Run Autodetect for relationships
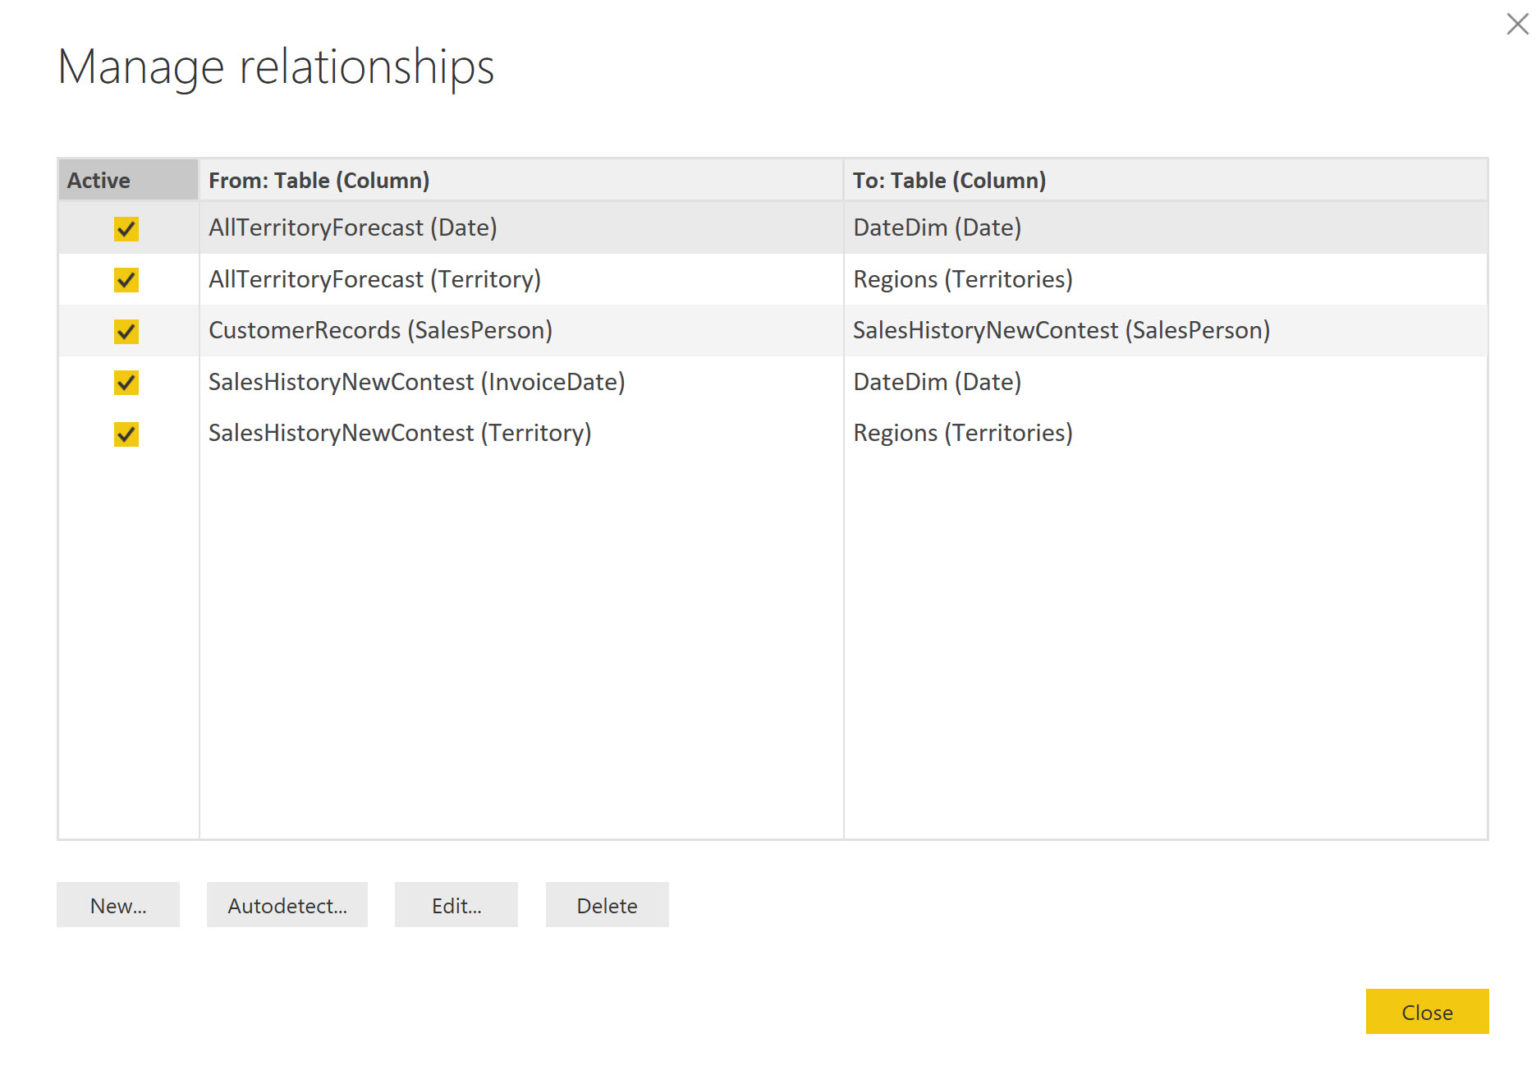The width and height of the screenshot is (1536, 1066). (x=287, y=905)
